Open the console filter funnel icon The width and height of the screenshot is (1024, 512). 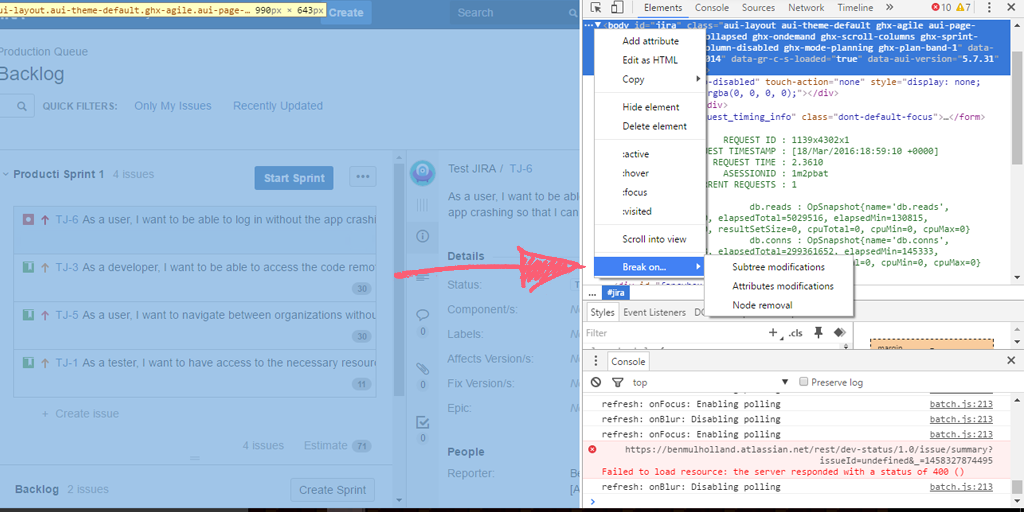point(617,382)
